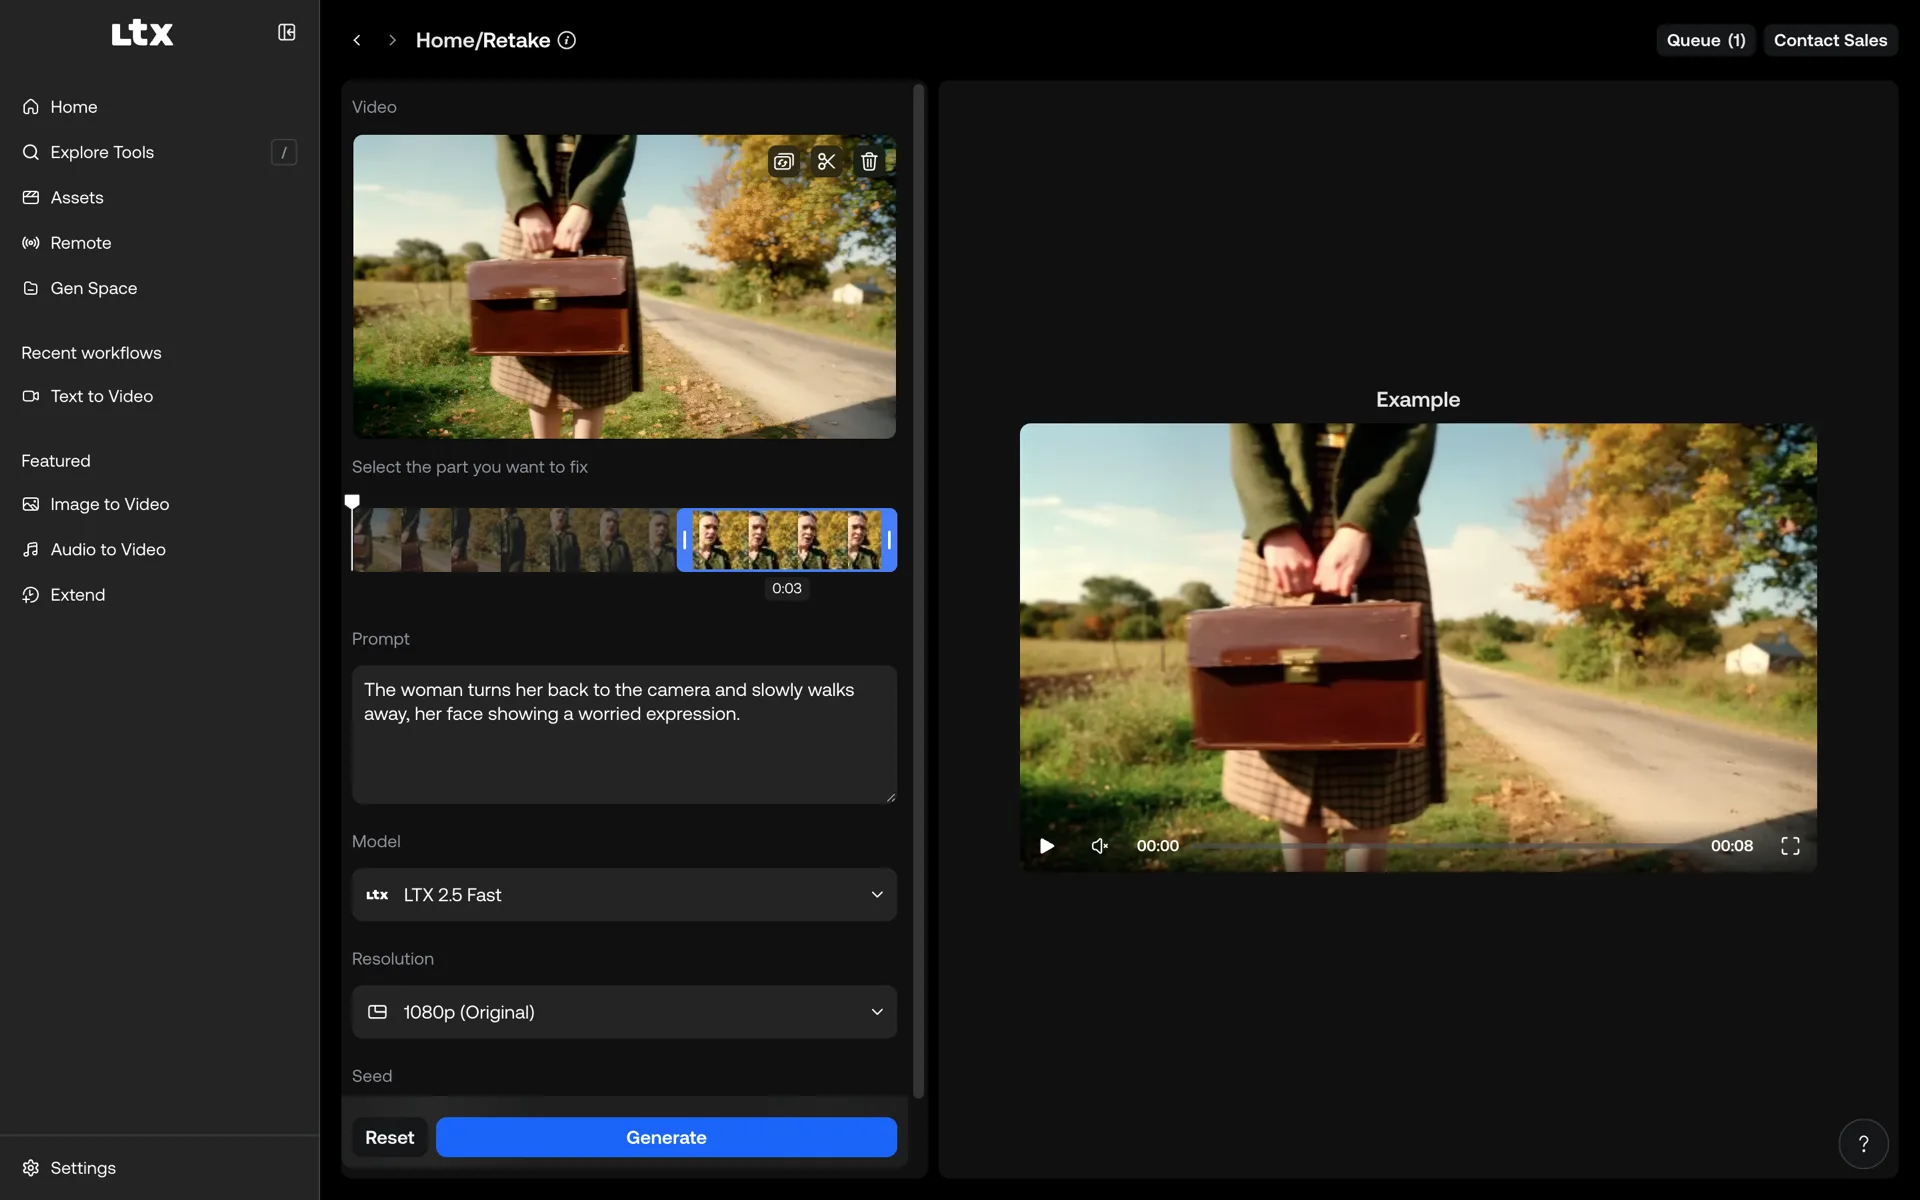The width and height of the screenshot is (1920, 1200).
Task: Click the unselected timeline frames
Action: [x=514, y=540]
